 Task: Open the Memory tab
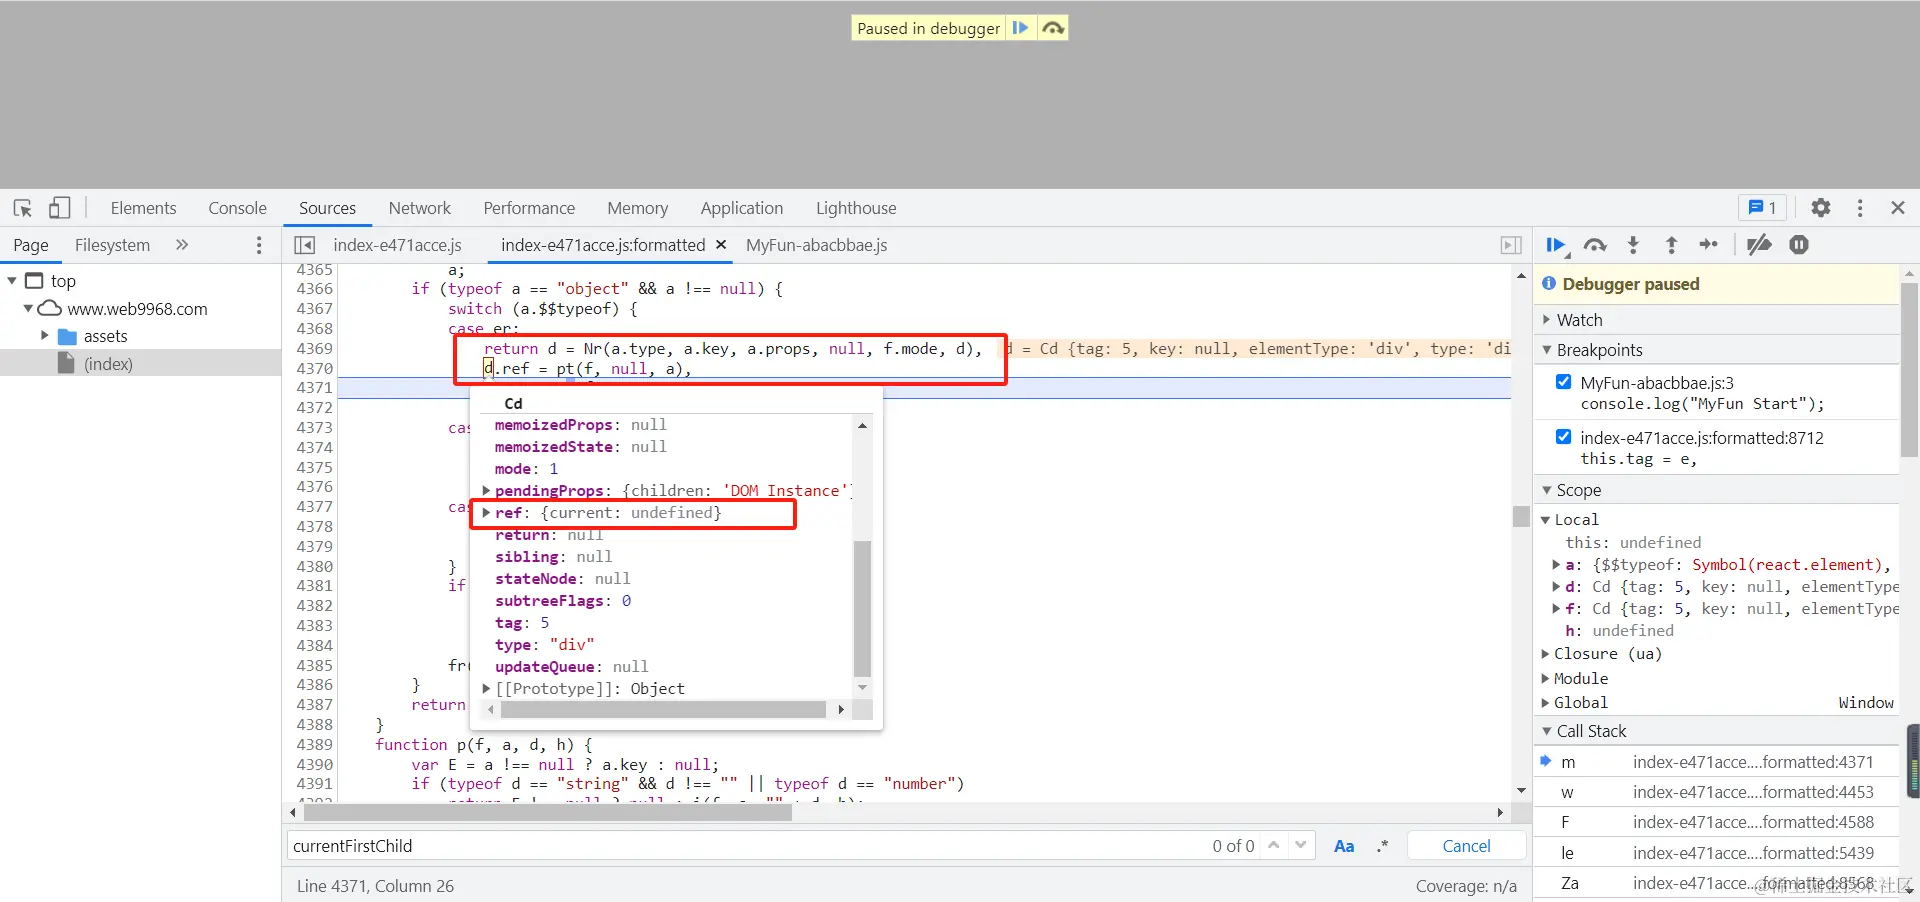pos(637,208)
